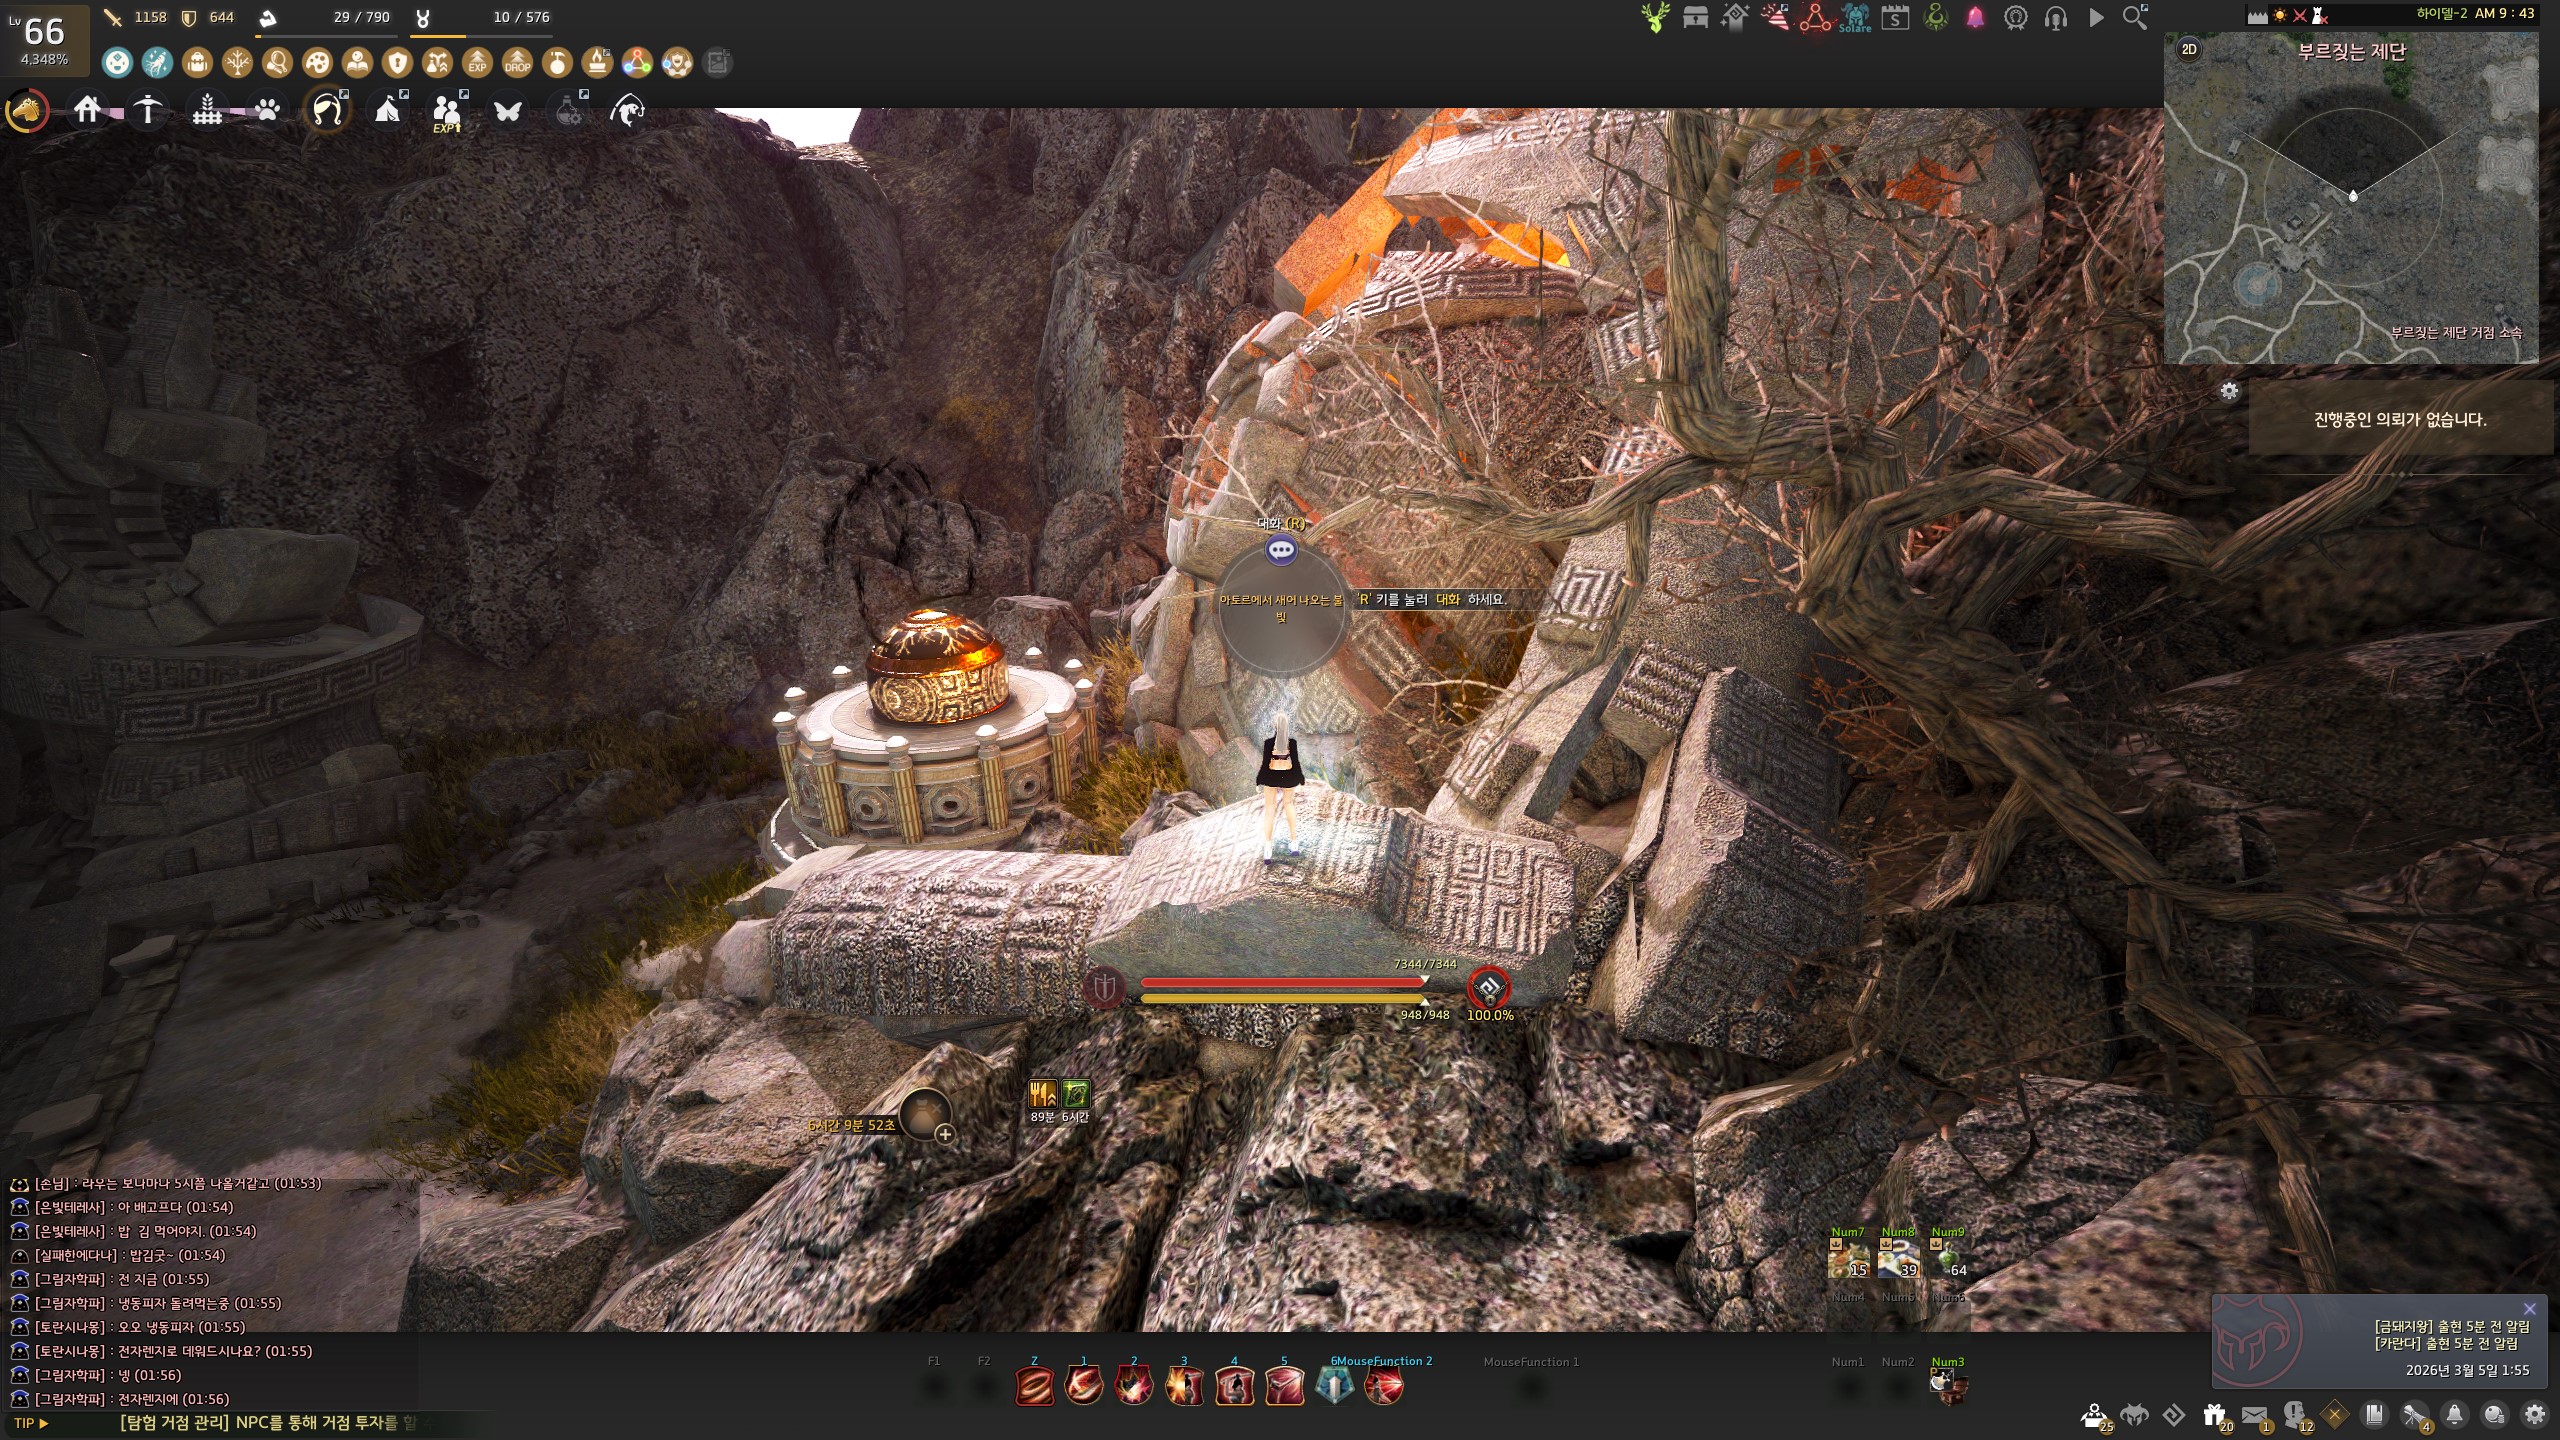2560x1440 pixels.
Task: Click the EXP buff status icon
Action: (477, 63)
